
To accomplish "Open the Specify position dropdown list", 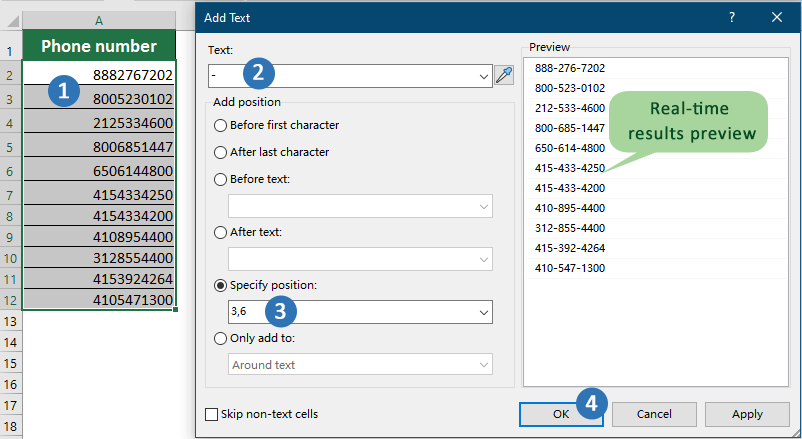I will point(484,312).
